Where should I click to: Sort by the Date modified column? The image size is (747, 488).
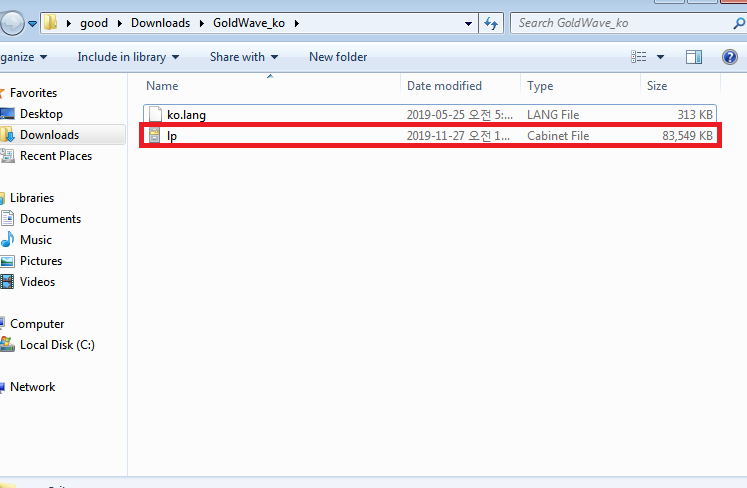click(x=444, y=86)
